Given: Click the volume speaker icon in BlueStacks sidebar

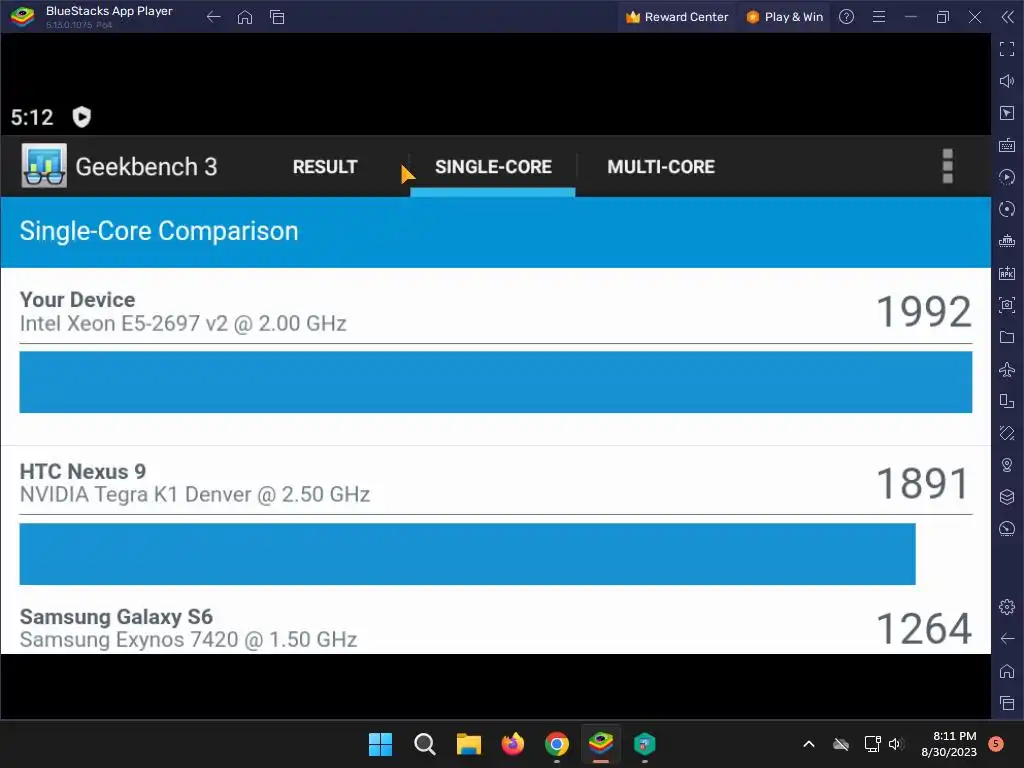Looking at the screenshot, I should (x=1006, y=81).
